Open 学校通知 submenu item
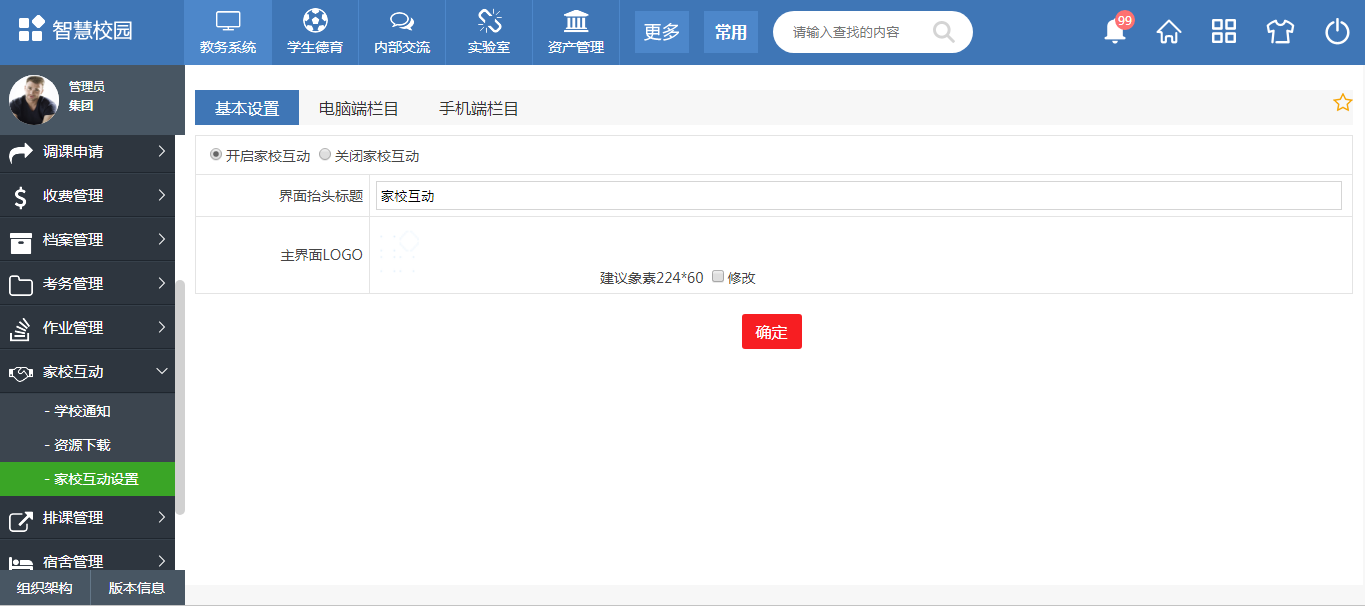Viewport: 1365px width, 608px height. click(87, 411)
